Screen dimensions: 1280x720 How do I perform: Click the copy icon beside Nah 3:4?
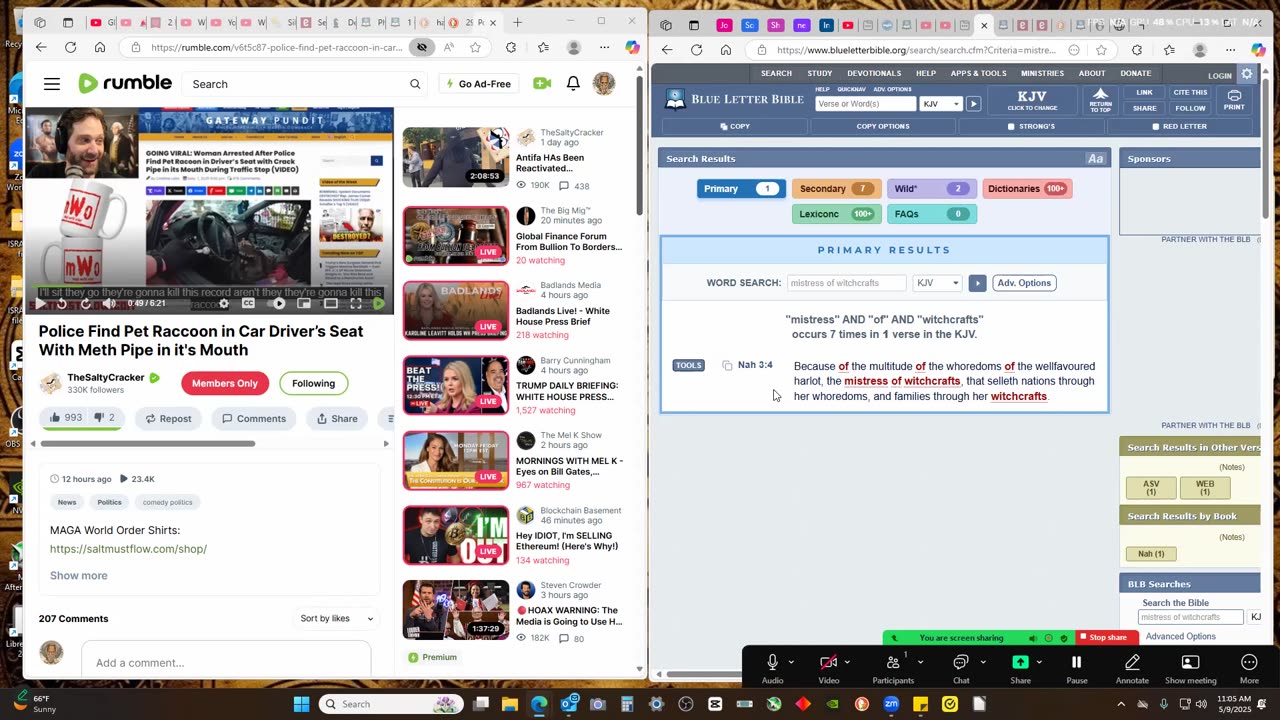coord(727,366)
